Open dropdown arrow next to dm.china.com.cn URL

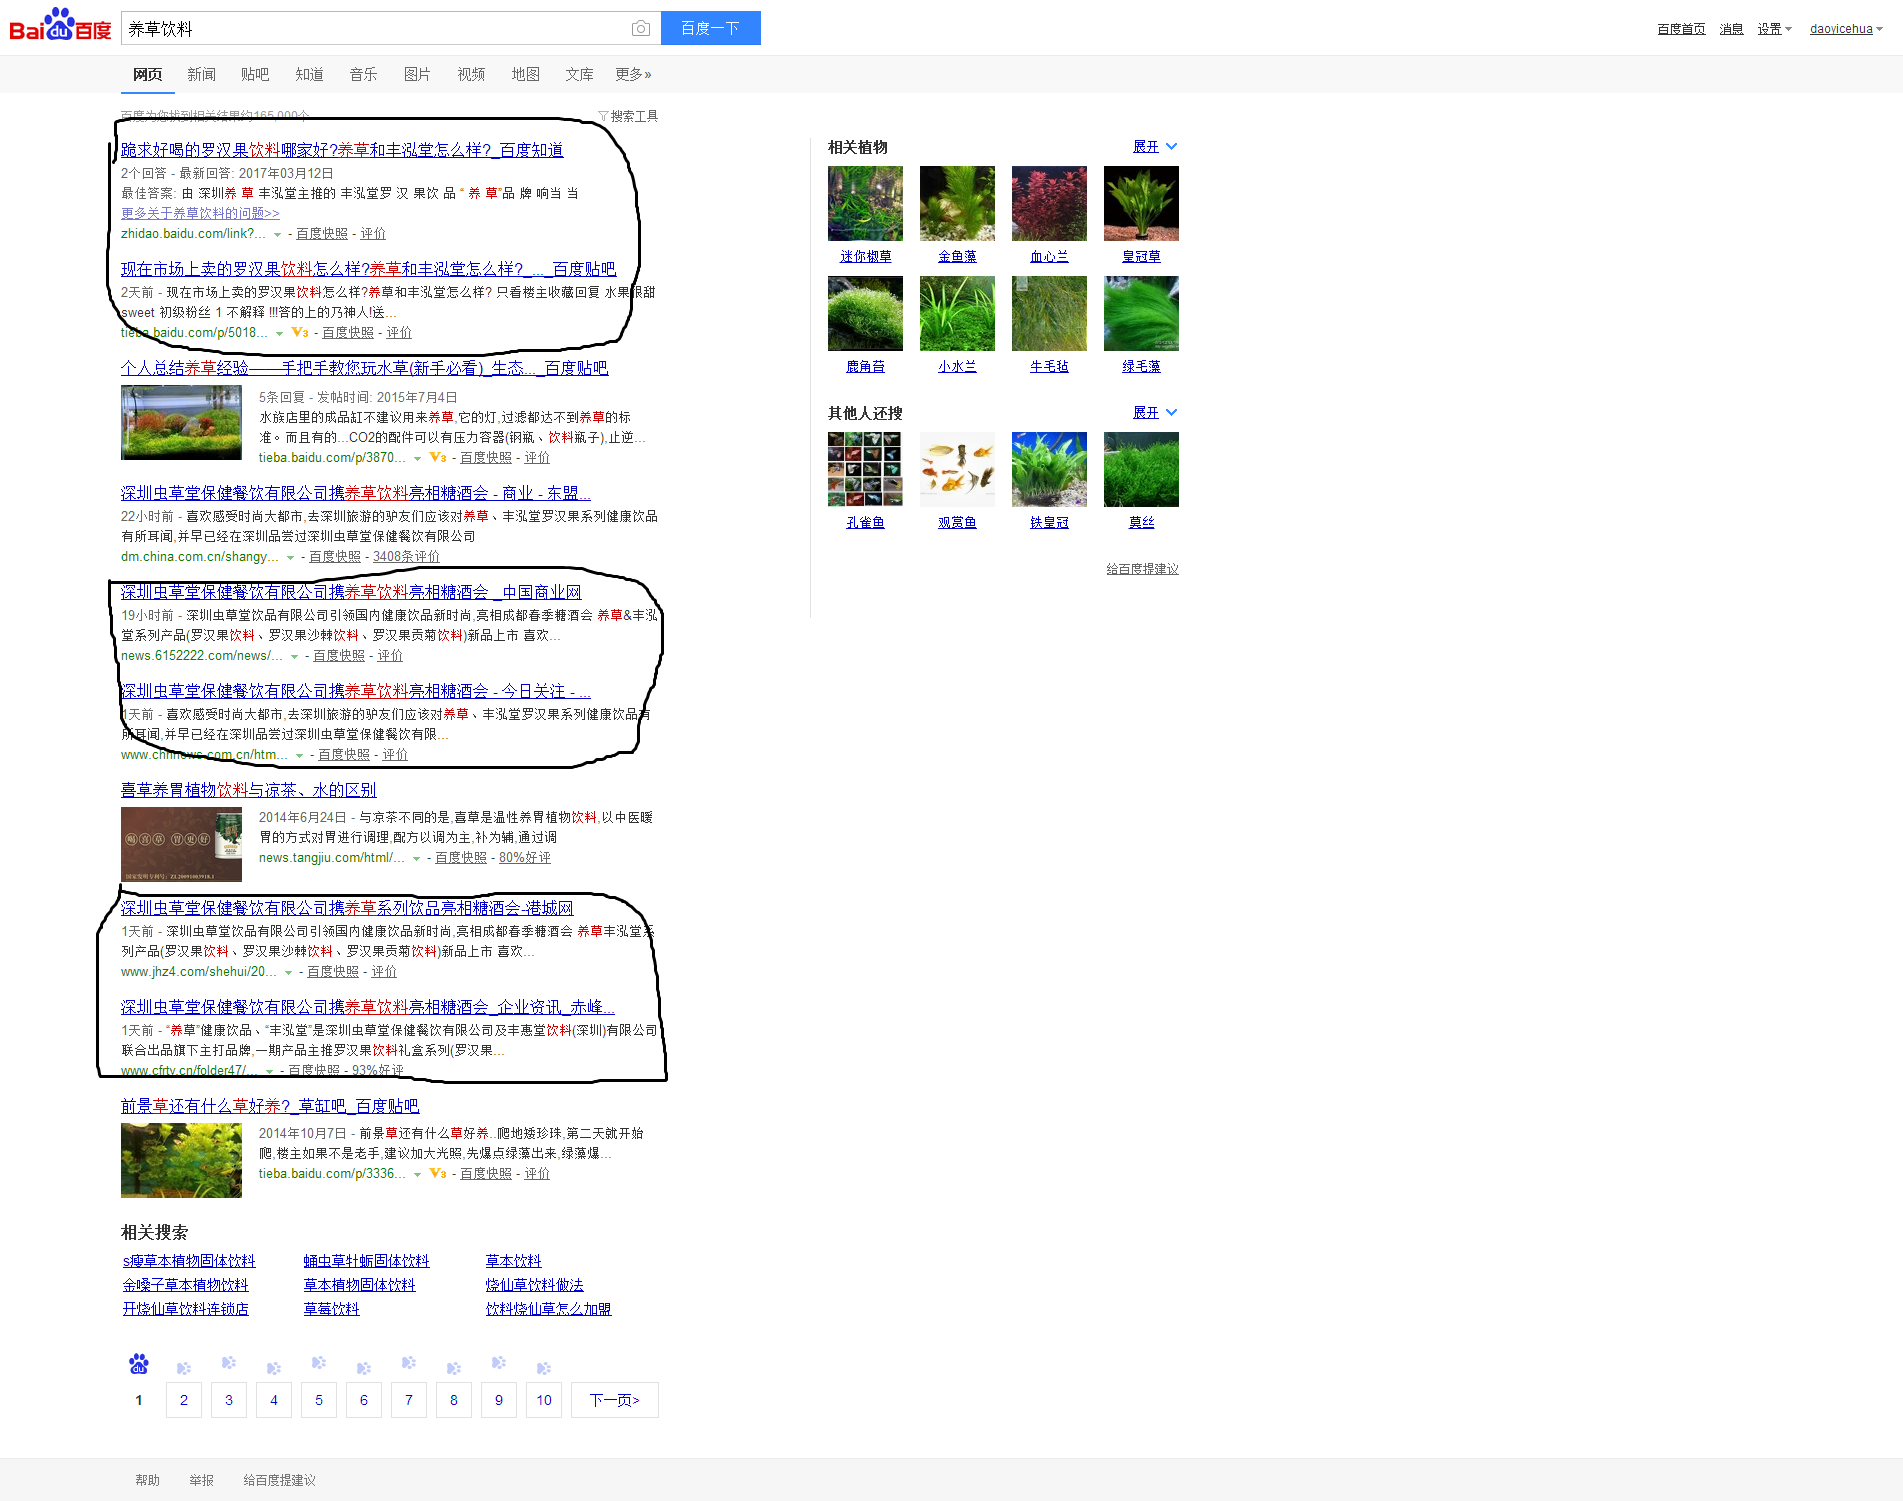coord(290,557)
